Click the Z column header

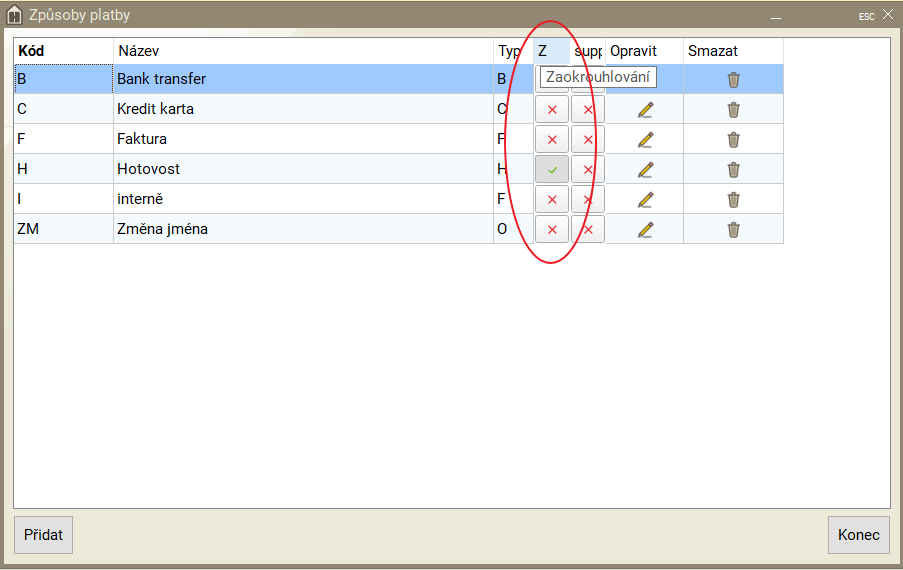(551, 50)
